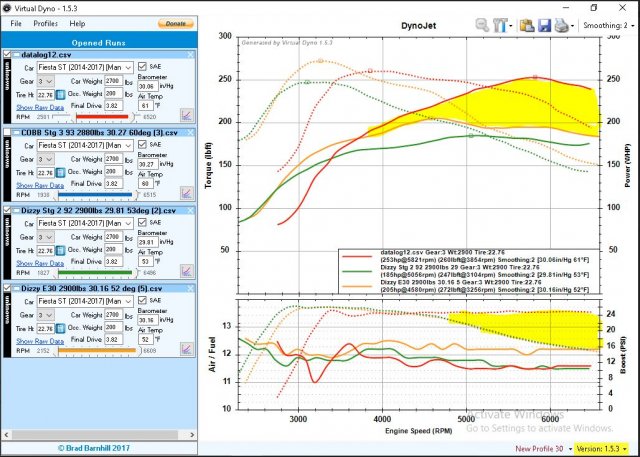Uncheck the Dizzy E30 run visibility checkbox
This screenshot has height=457, width=640.
tap(7, 288)
